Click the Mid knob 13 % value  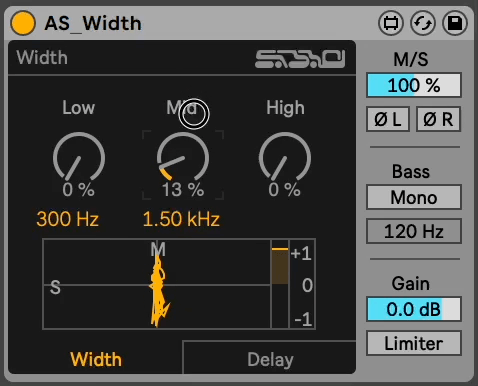coord(183,190)
